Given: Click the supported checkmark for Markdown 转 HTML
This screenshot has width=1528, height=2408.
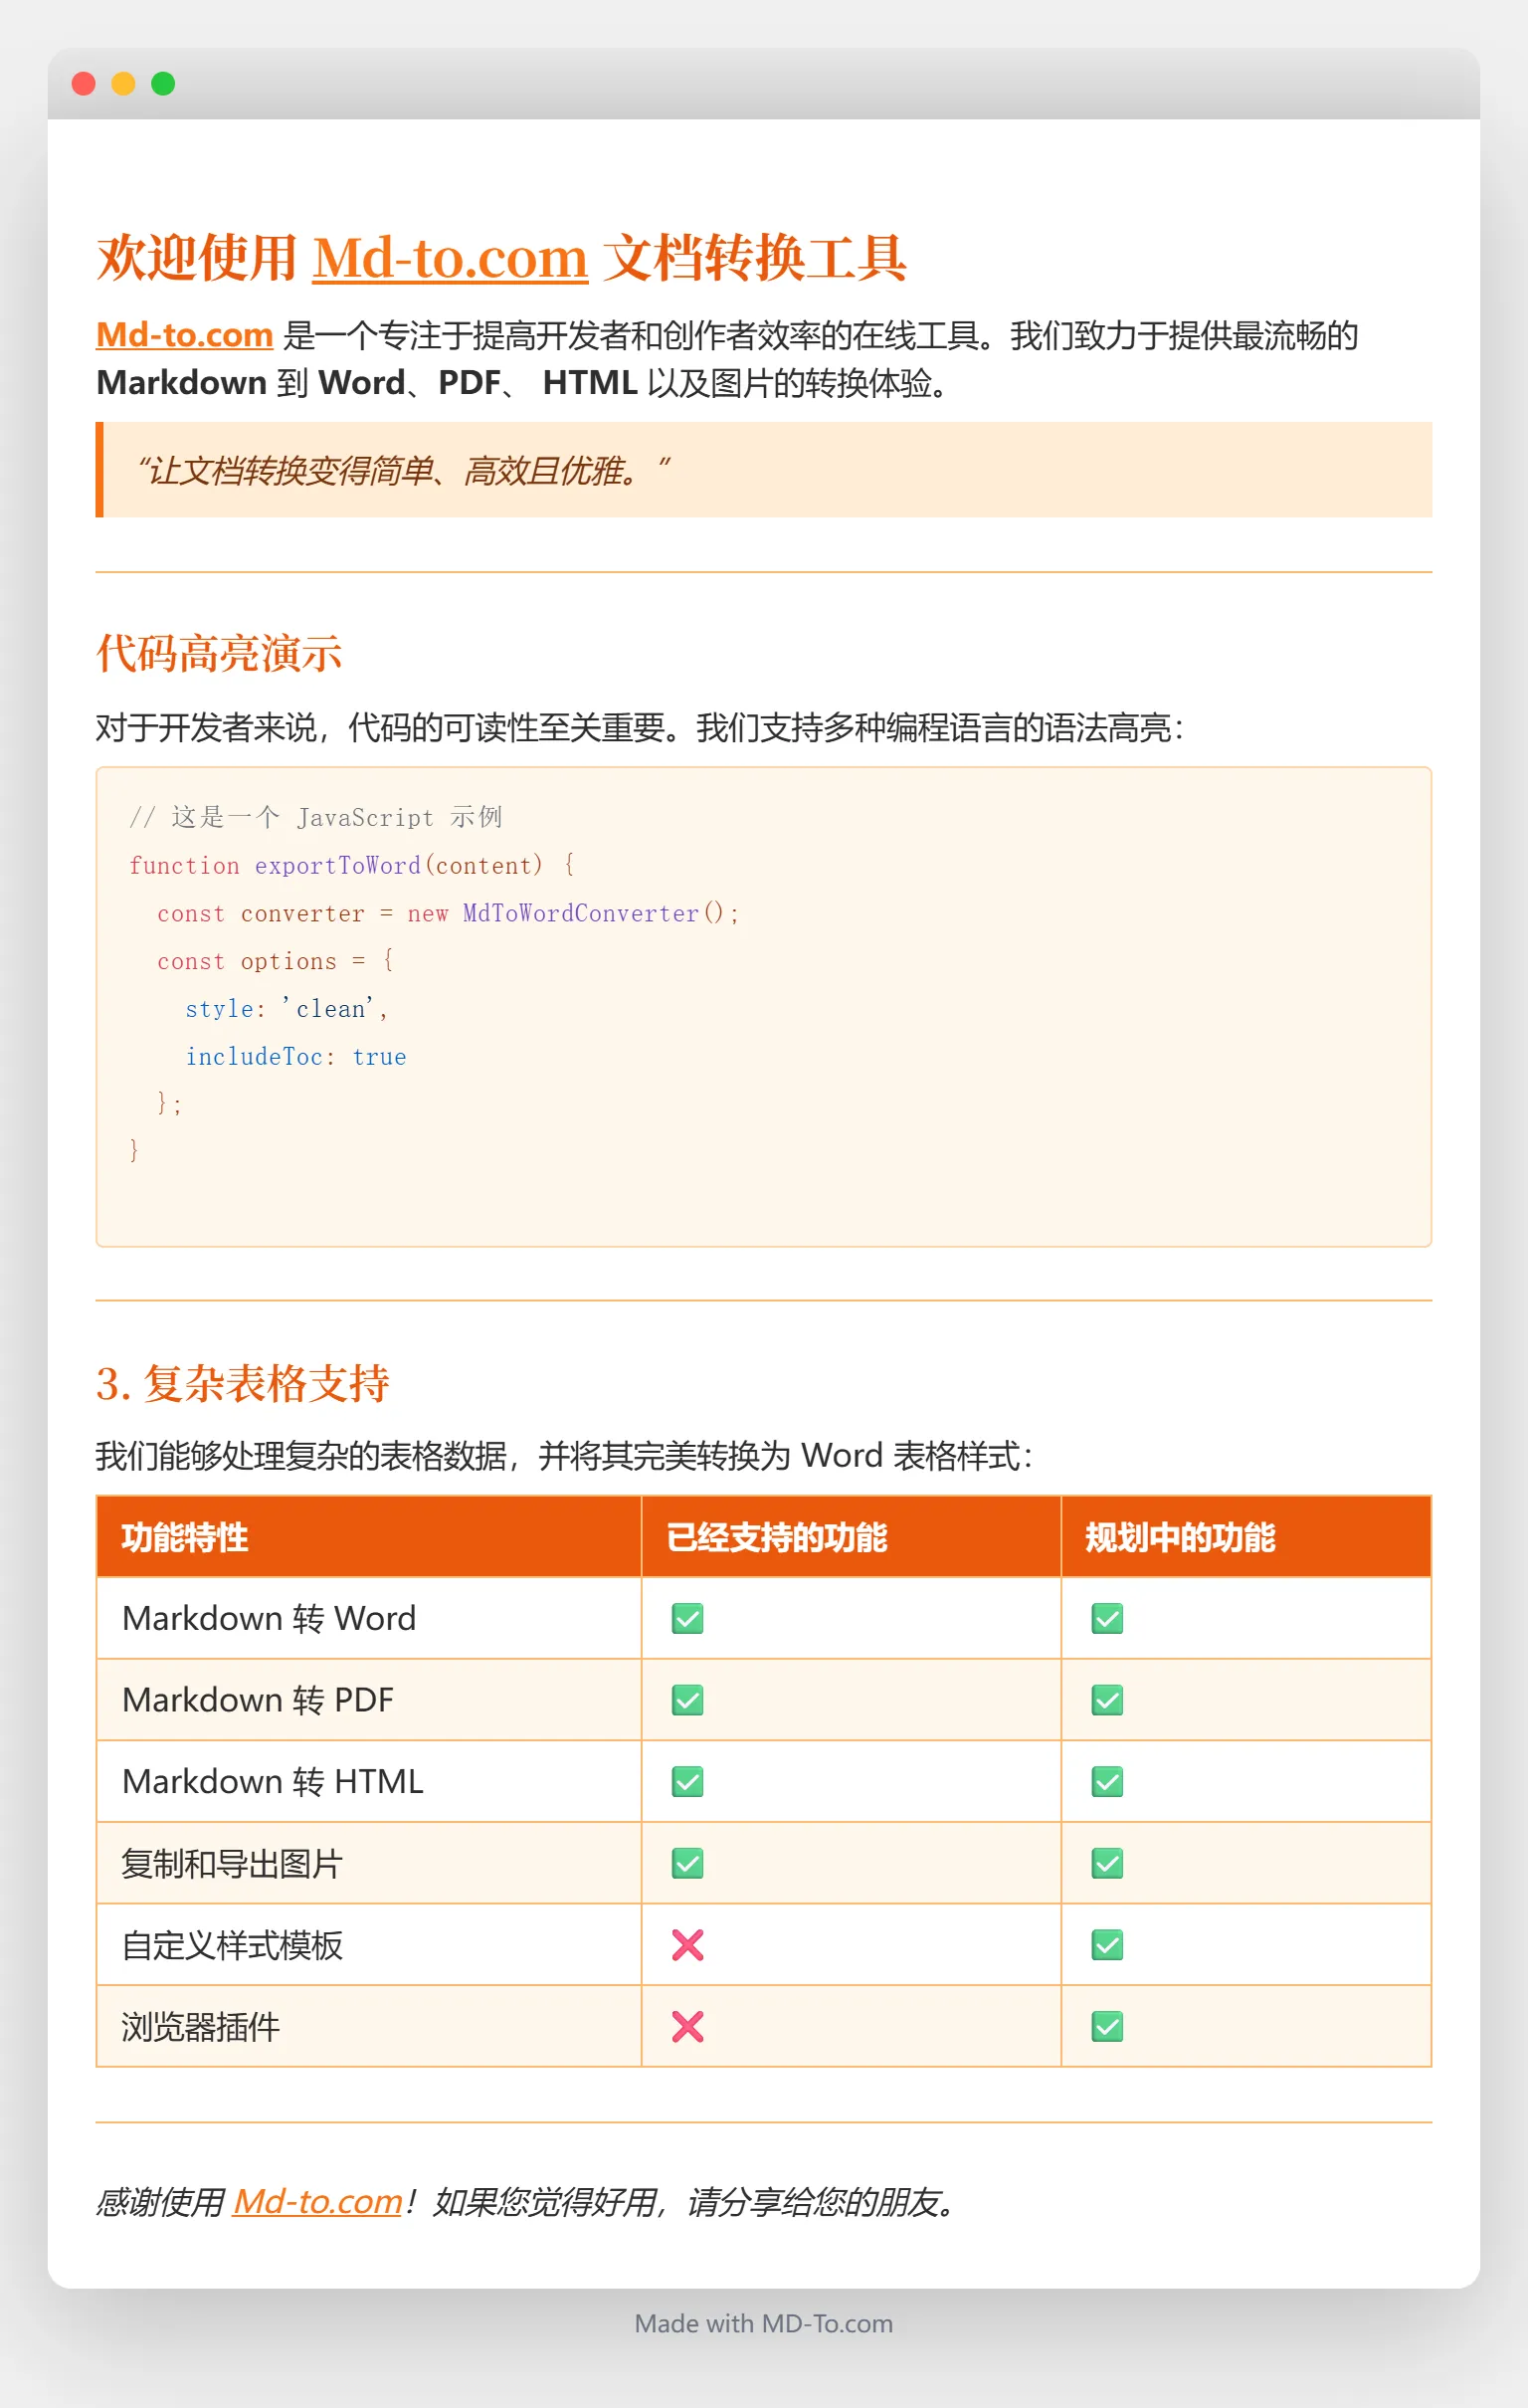Looking at the screenshot, I should 687,1781.
